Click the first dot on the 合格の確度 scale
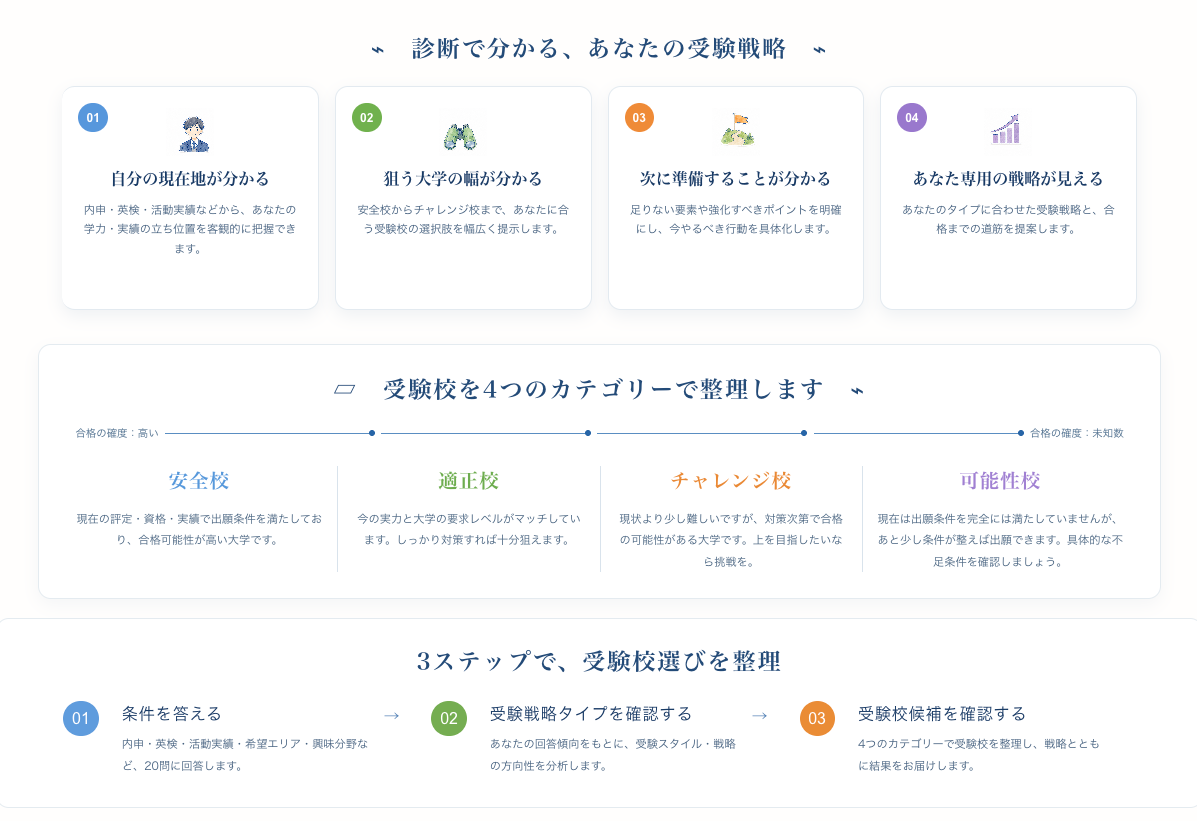The image size is (1197, 821). (x=372, y=433)
